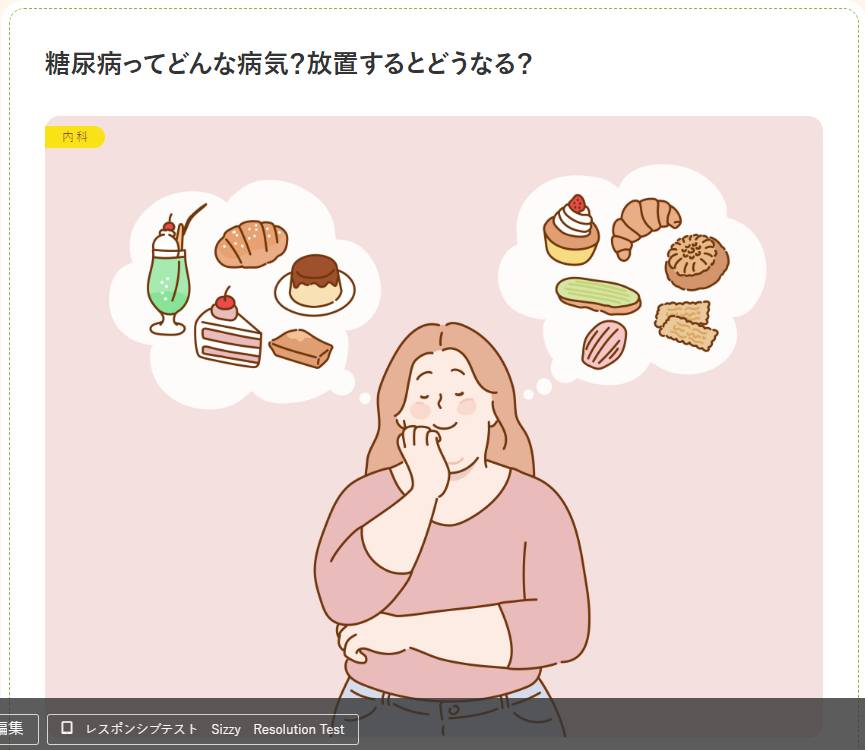Click the scored bread roll illustration
865x750 pixels.
251,244
